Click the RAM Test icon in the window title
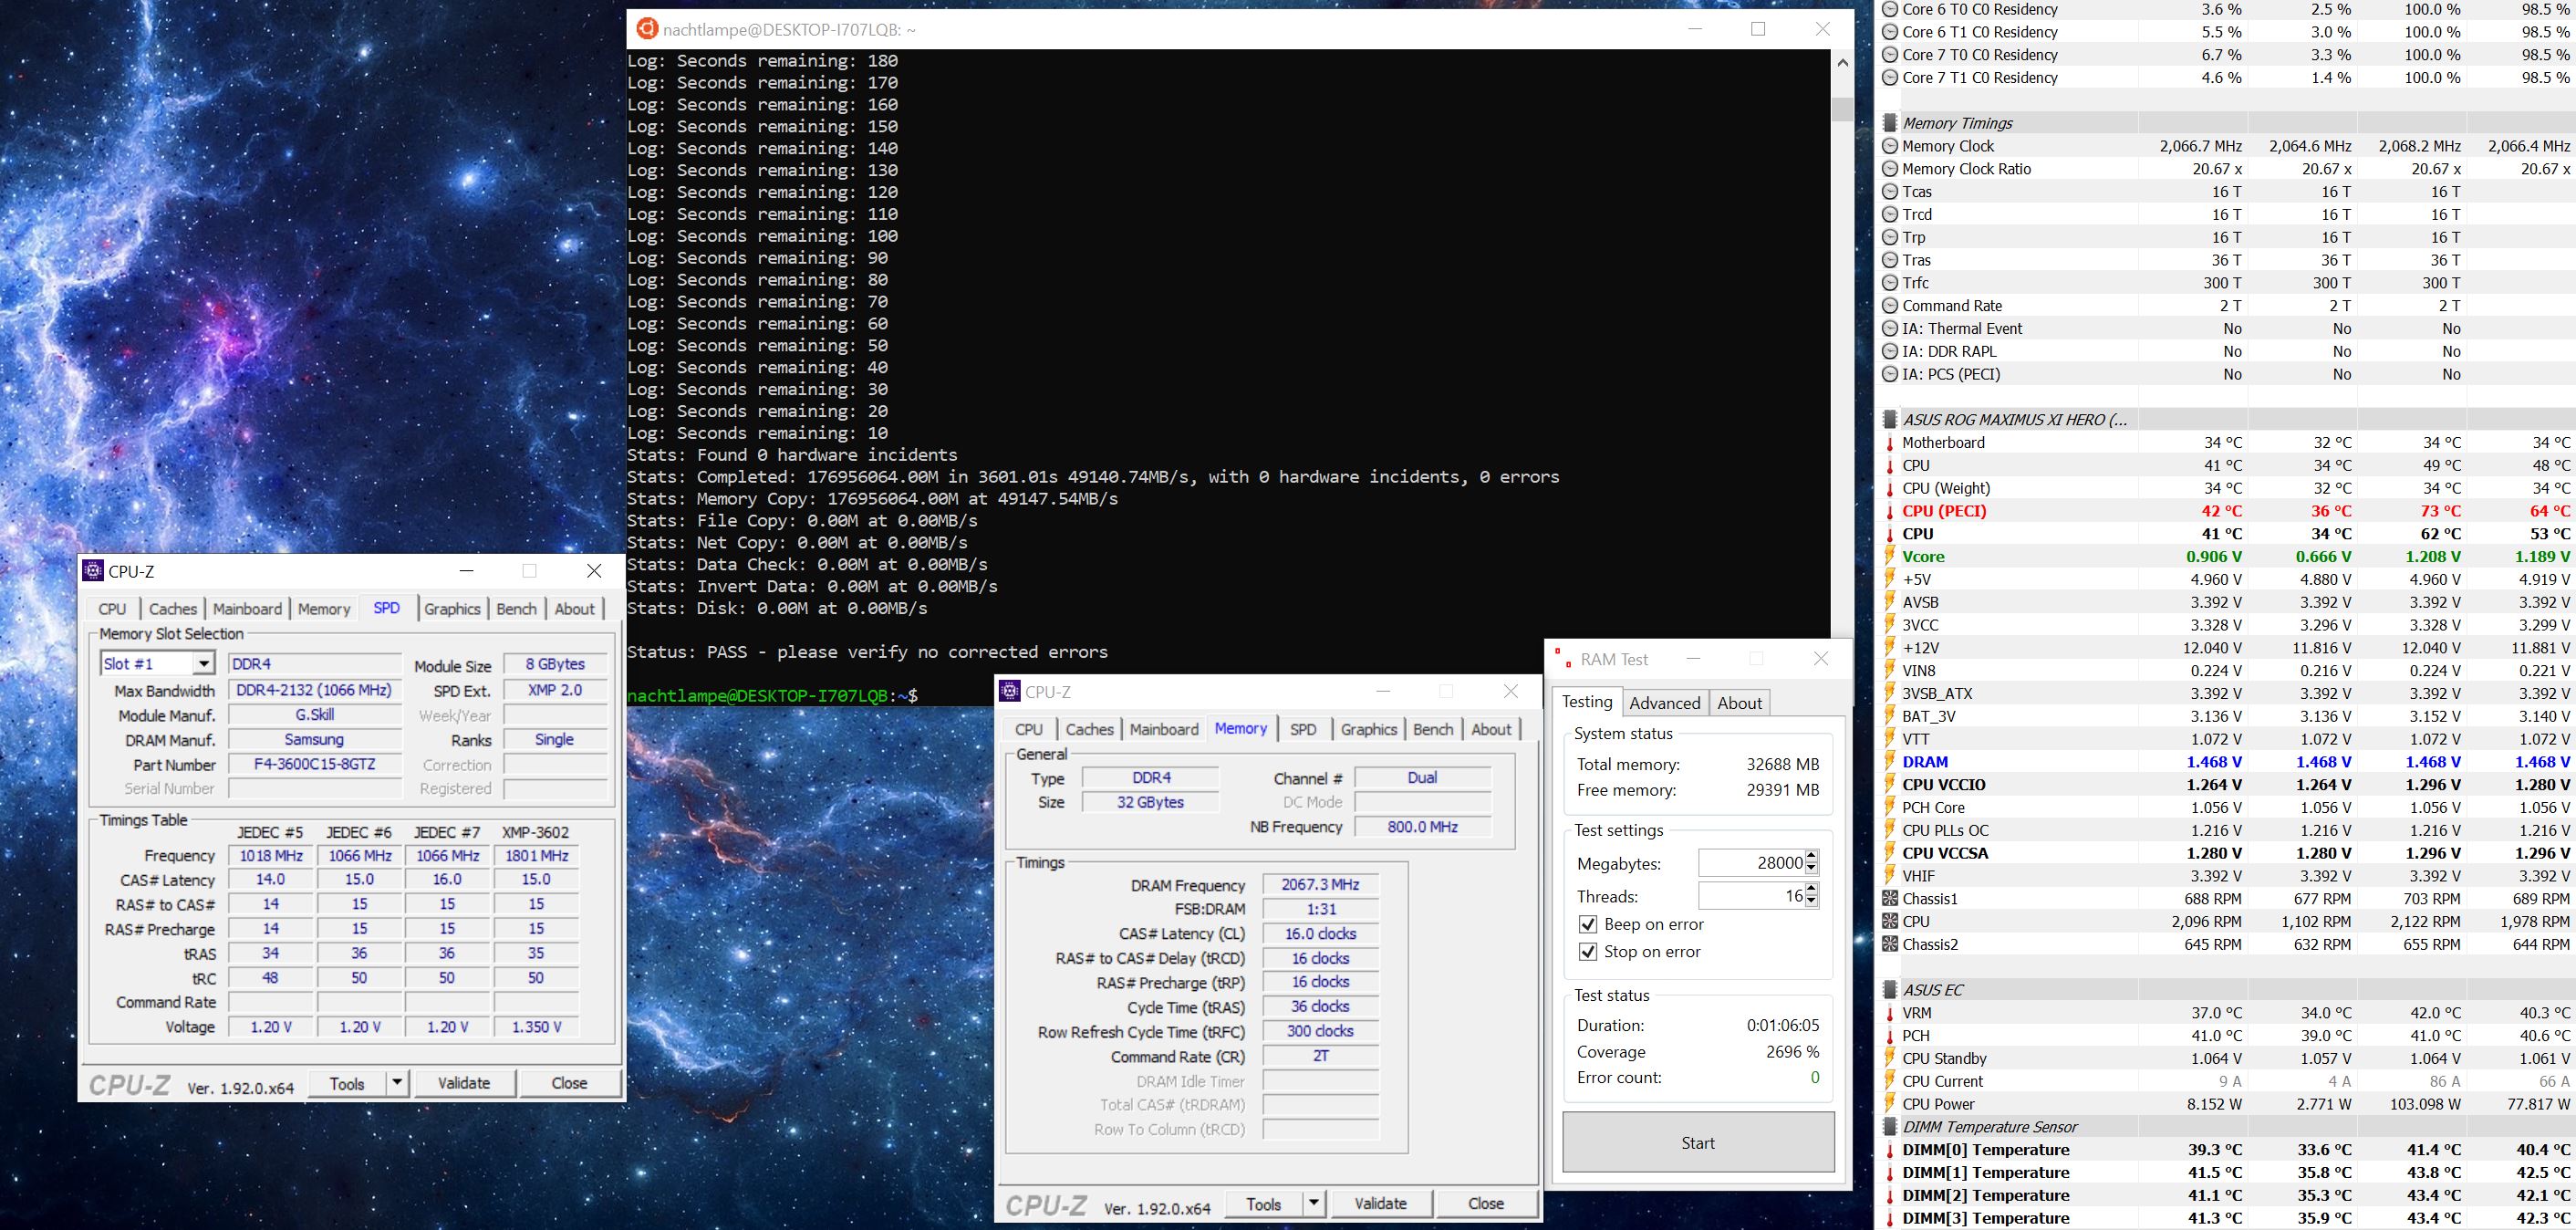Viewport: 2576px width, 1230px height. click(x=1563, y=659)
